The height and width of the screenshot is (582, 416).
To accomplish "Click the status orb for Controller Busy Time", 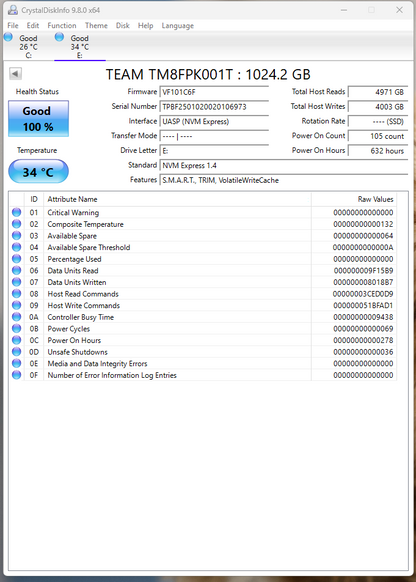I will pyautogui.click(x=16, y=317).
